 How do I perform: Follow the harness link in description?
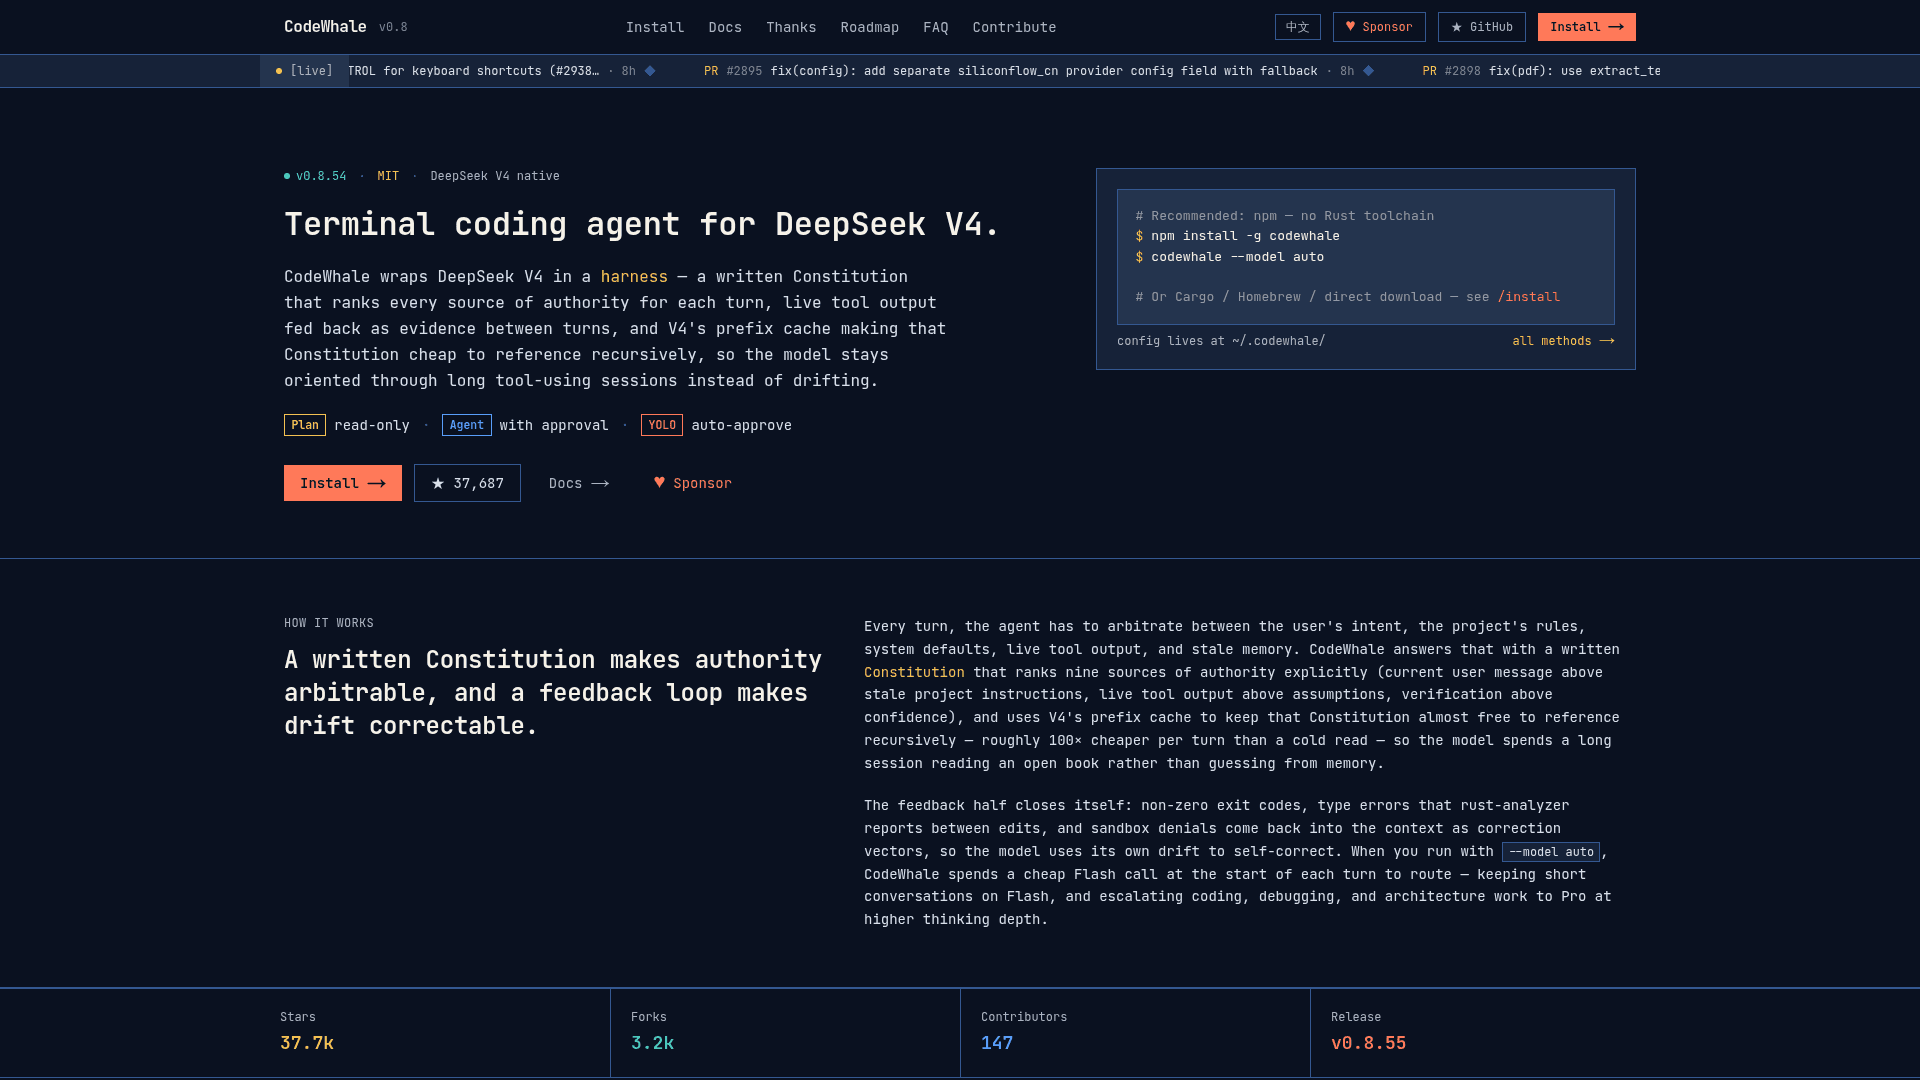pyautogui.click(x=634, y=277)
